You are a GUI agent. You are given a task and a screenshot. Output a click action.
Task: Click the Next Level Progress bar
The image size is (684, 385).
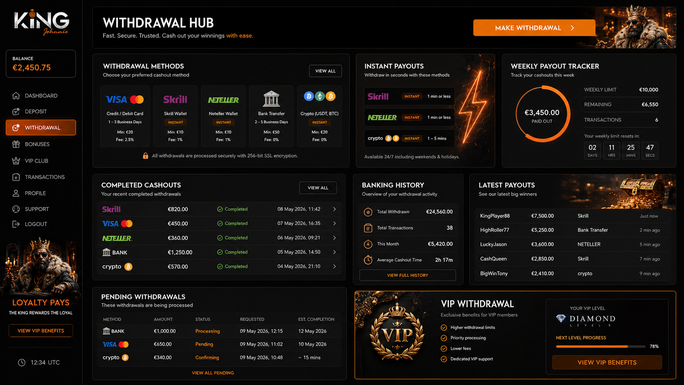[601, 346]
